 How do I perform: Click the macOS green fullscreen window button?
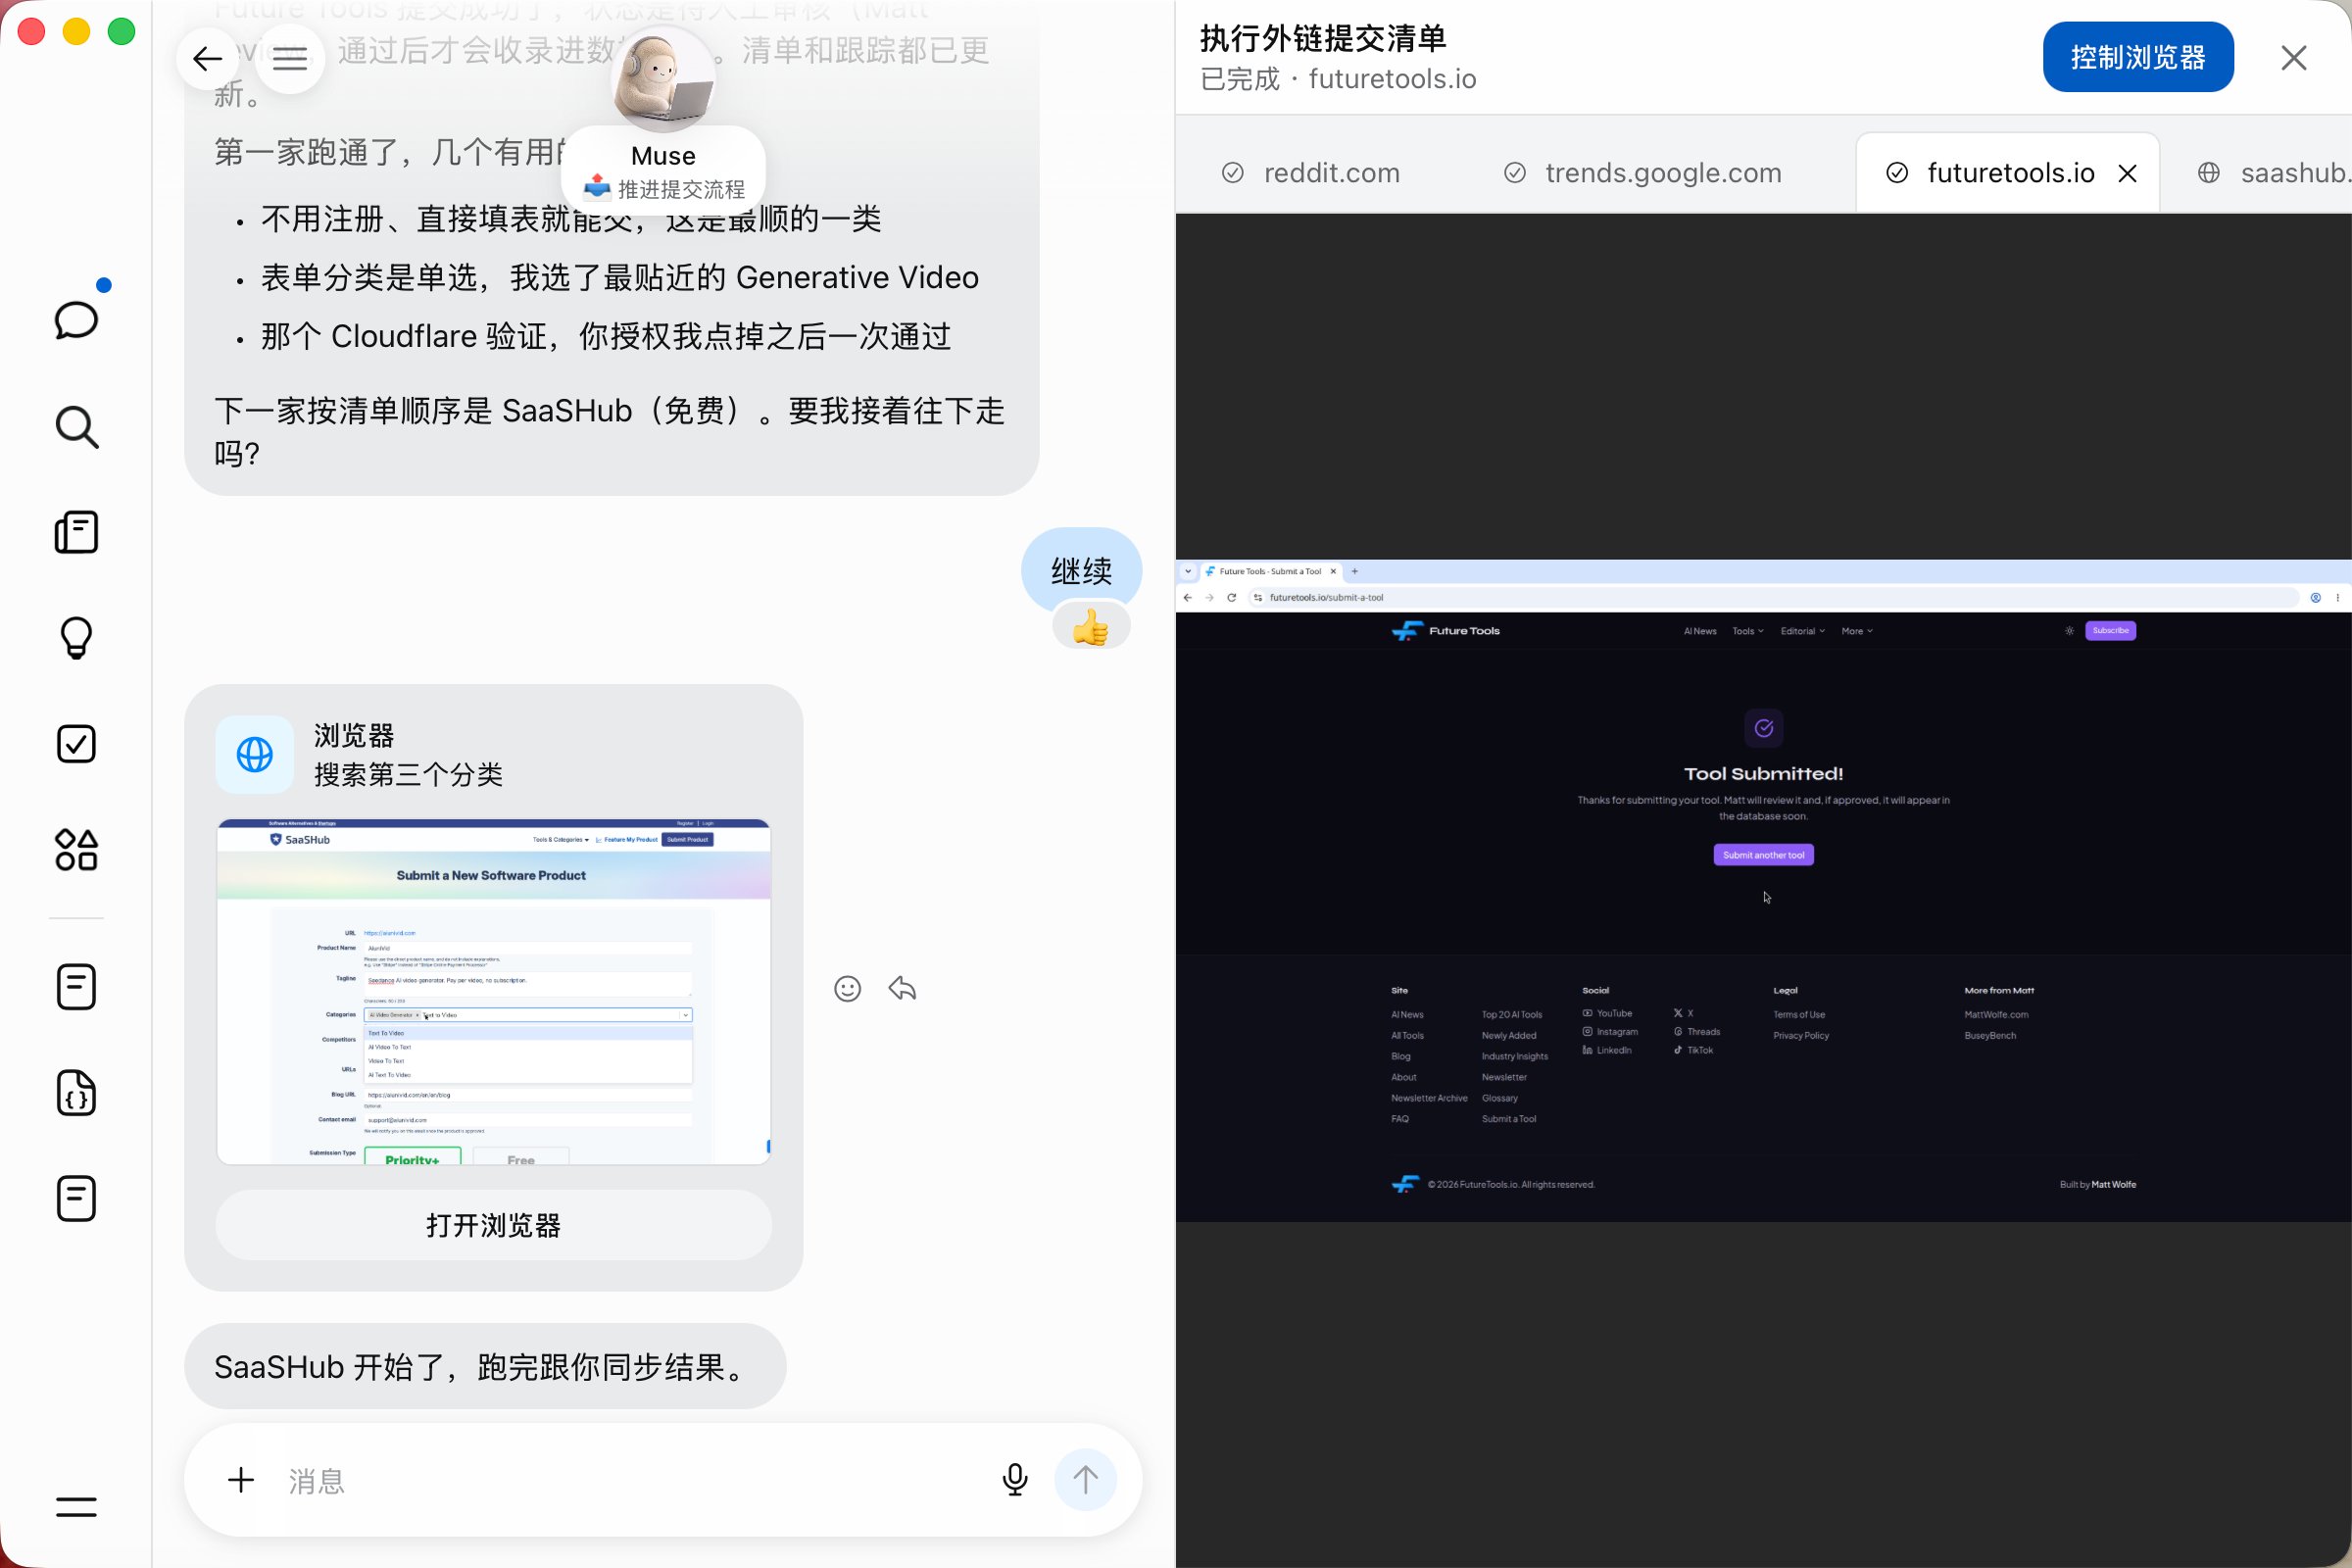(x=121, y=31)
